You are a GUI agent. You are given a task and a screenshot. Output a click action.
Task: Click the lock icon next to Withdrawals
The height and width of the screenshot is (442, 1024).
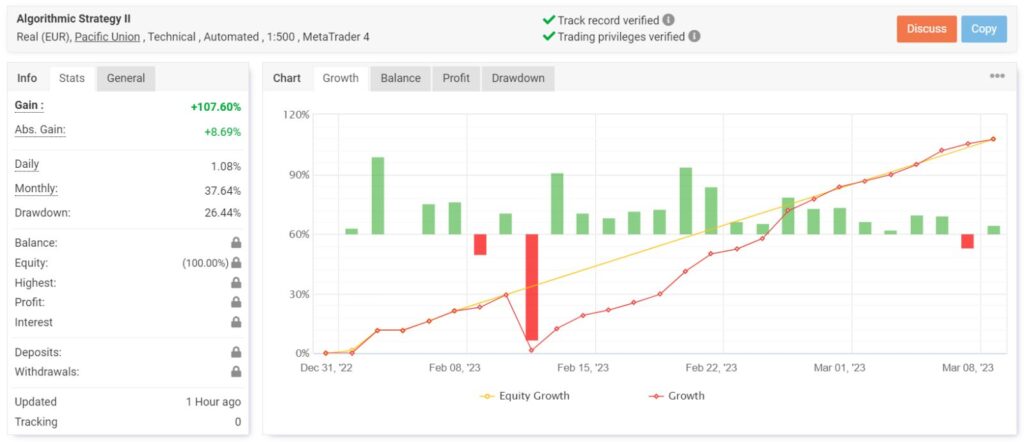tap(236, 372)
